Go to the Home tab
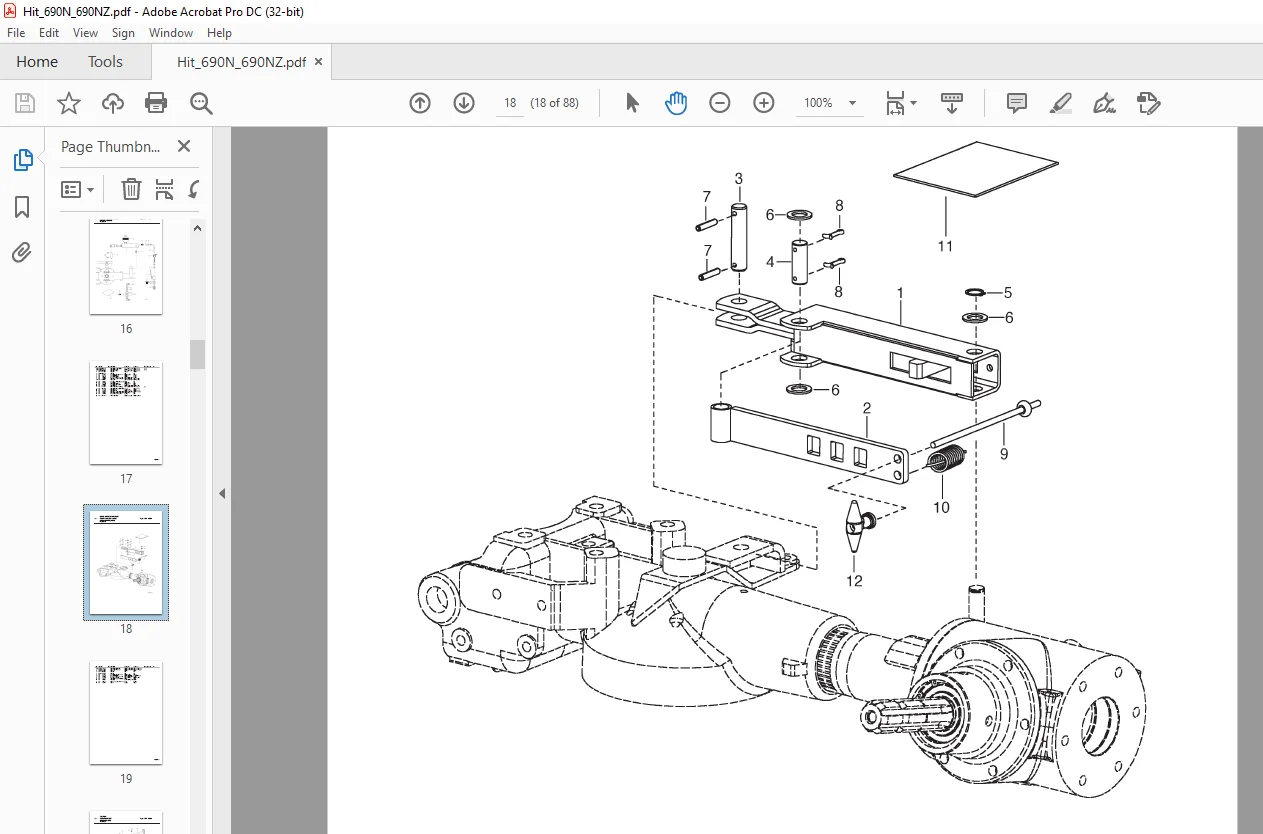1263x834 pixels. coord(37,62)
